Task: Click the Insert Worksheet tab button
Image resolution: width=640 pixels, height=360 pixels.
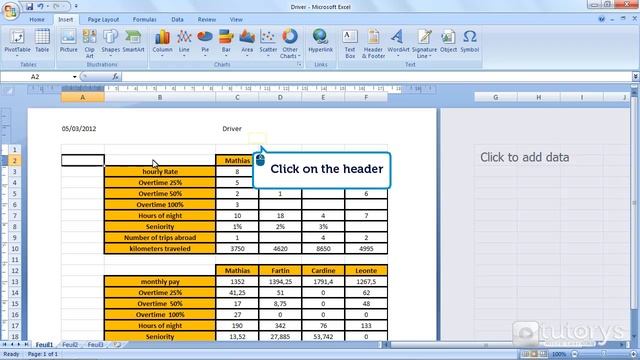Action: coord(117,345)
